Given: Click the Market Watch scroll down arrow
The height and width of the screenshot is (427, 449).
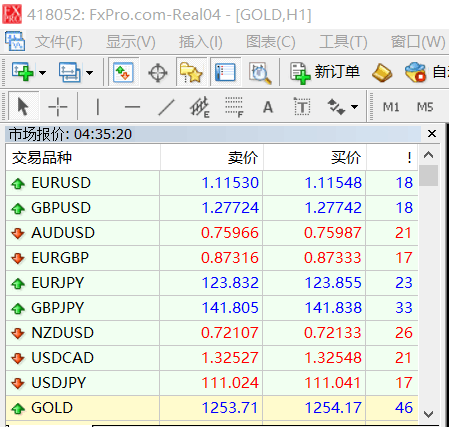Looking at the screenshot, I should (428, 414).
